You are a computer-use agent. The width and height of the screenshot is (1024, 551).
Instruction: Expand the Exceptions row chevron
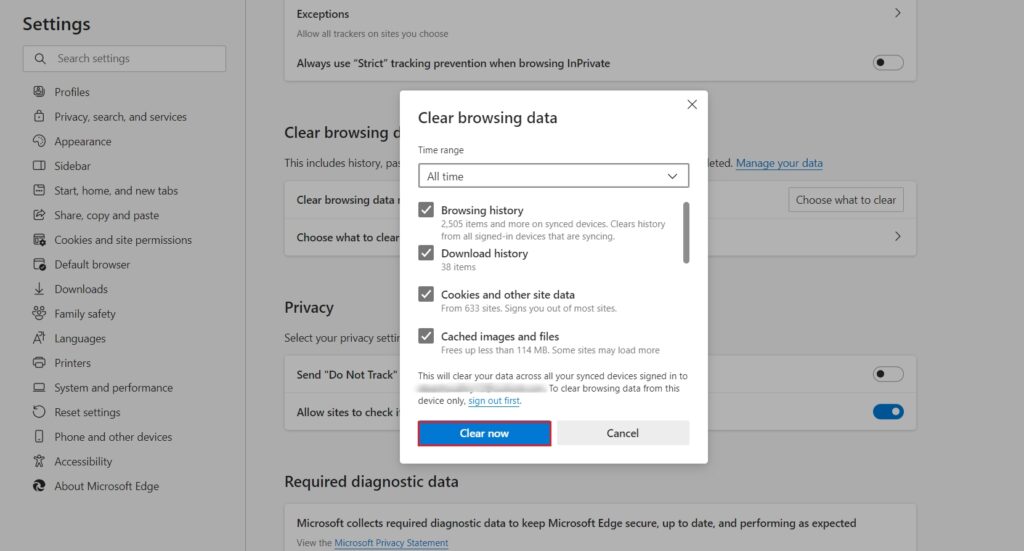coord(897,14)
